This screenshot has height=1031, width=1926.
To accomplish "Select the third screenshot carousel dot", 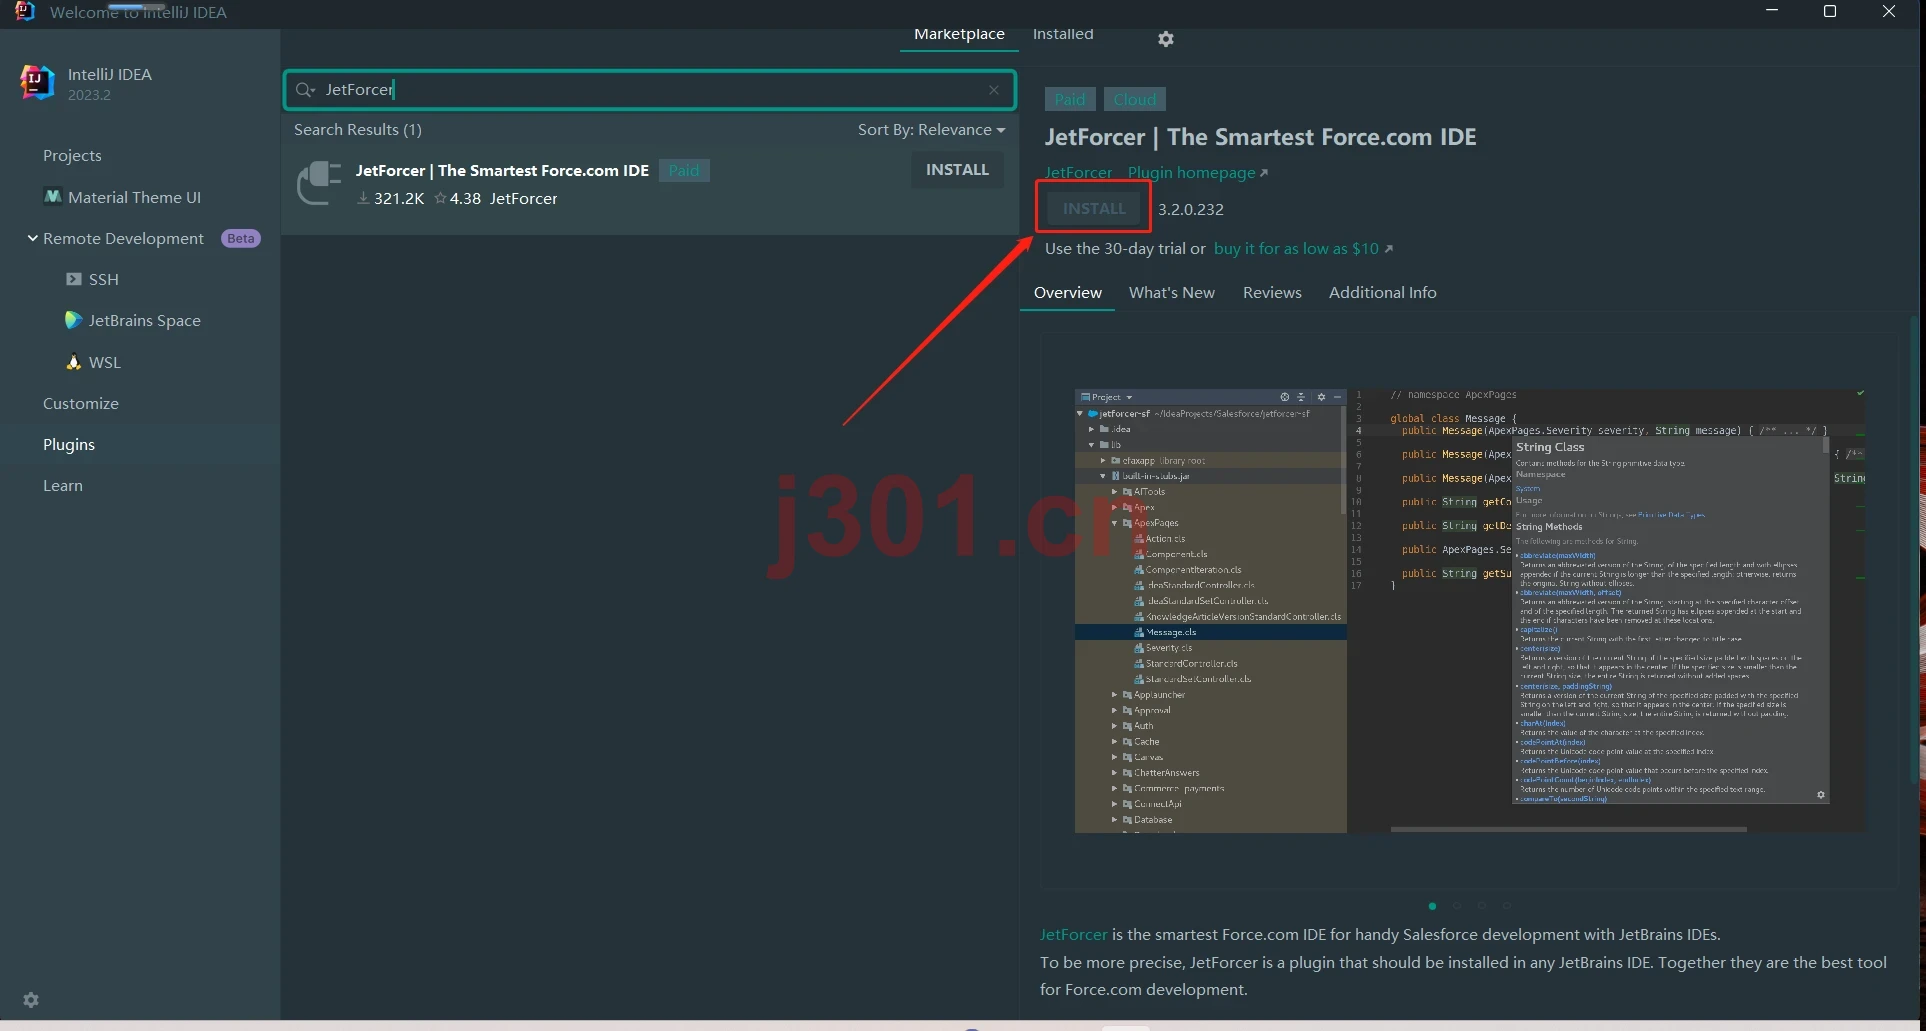I will (x=1482, y=906).
